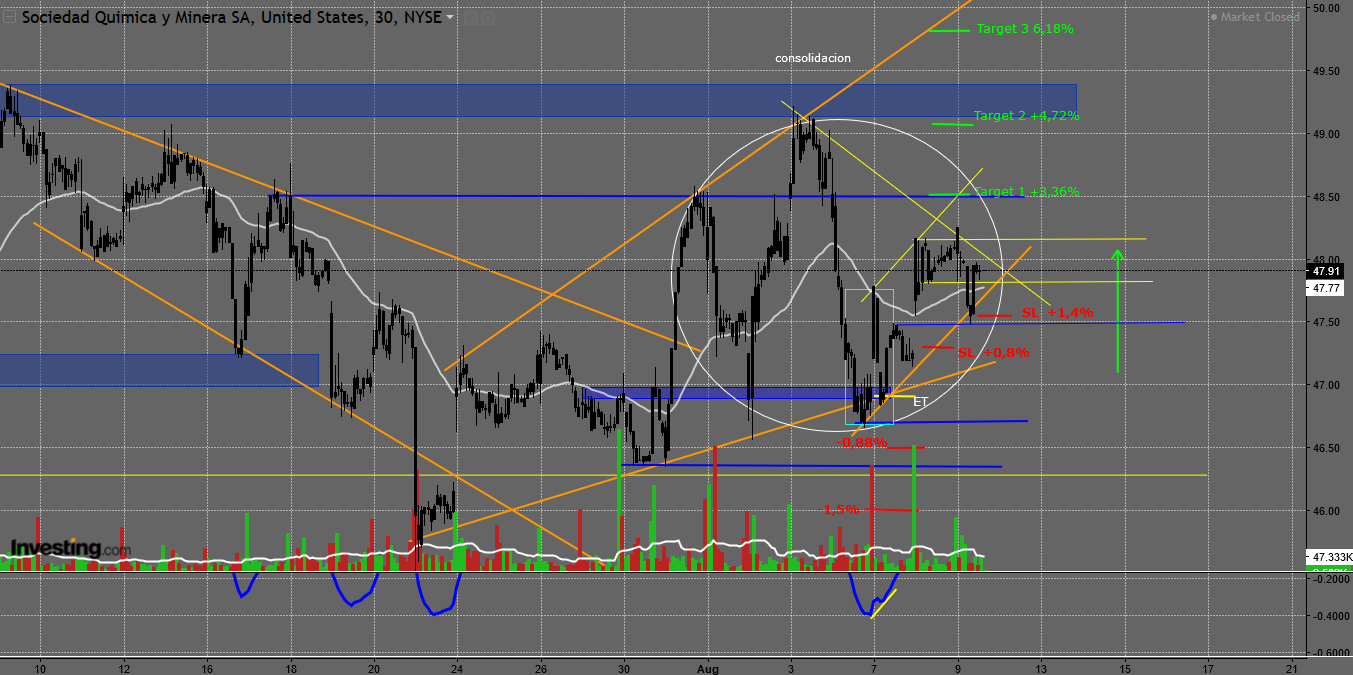Click the 12 date on the time axis

tap(123, 667)
